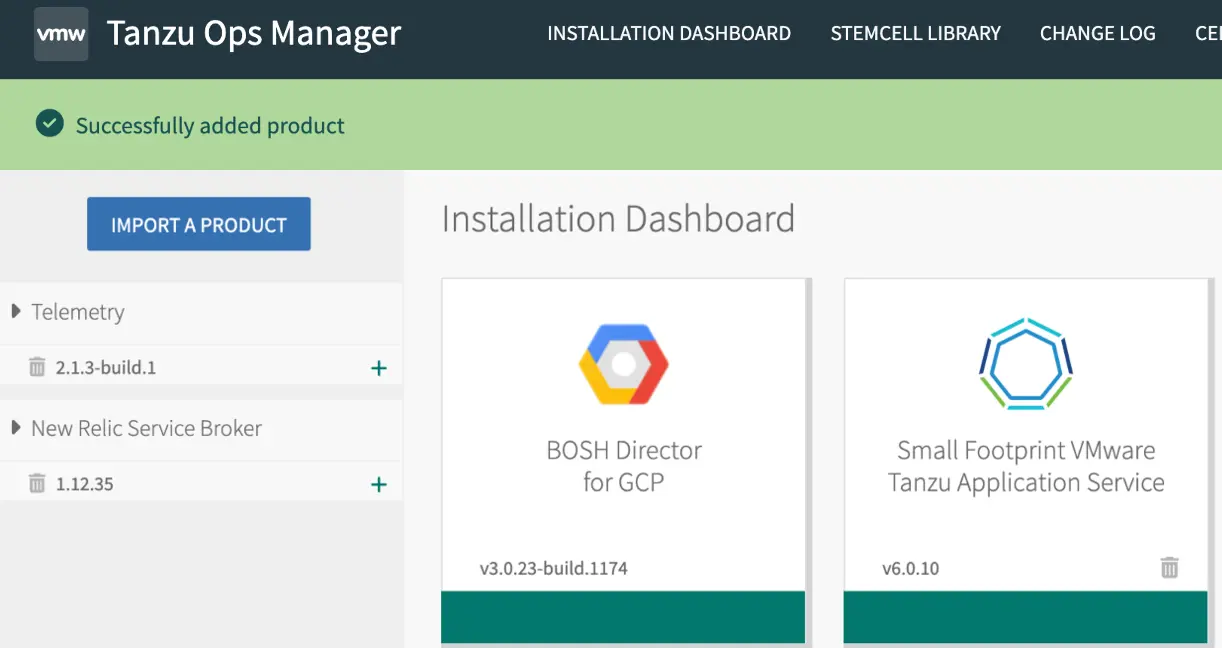Viewport: 1222px width, 648px height.
Task: Click the green status bar on BOSH tile
Action: (623, 617)
